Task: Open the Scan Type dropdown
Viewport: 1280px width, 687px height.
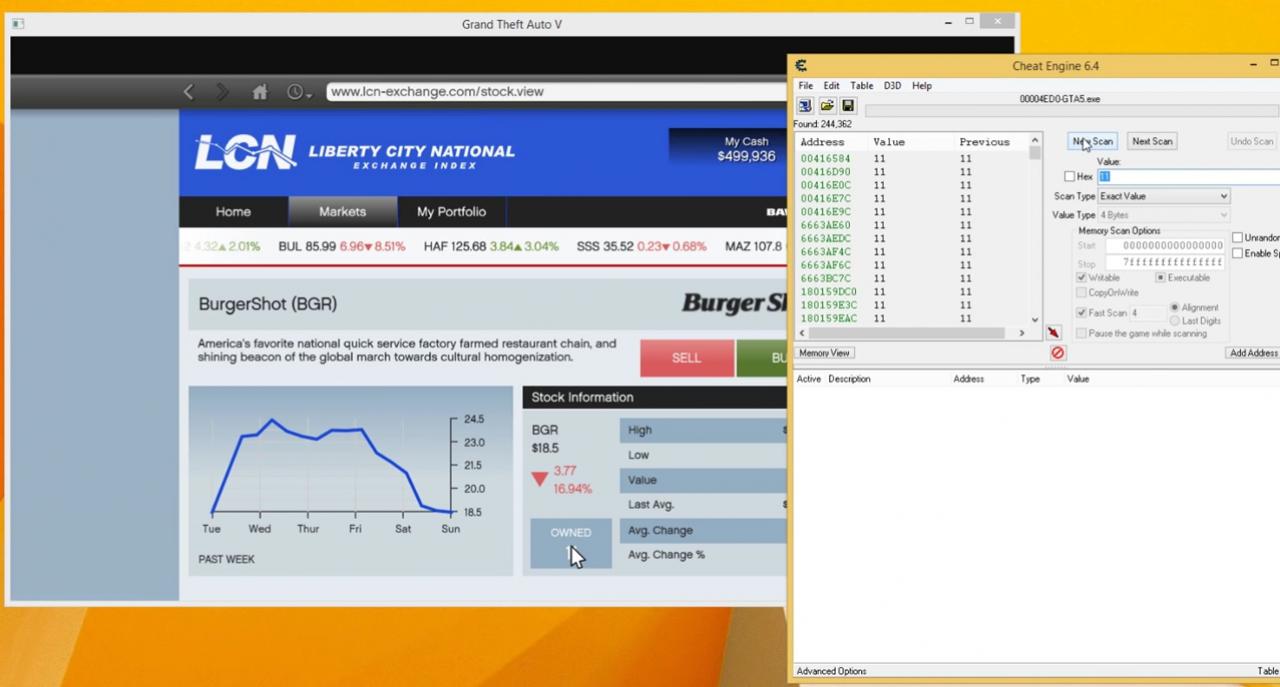Action: [1164, 196]
